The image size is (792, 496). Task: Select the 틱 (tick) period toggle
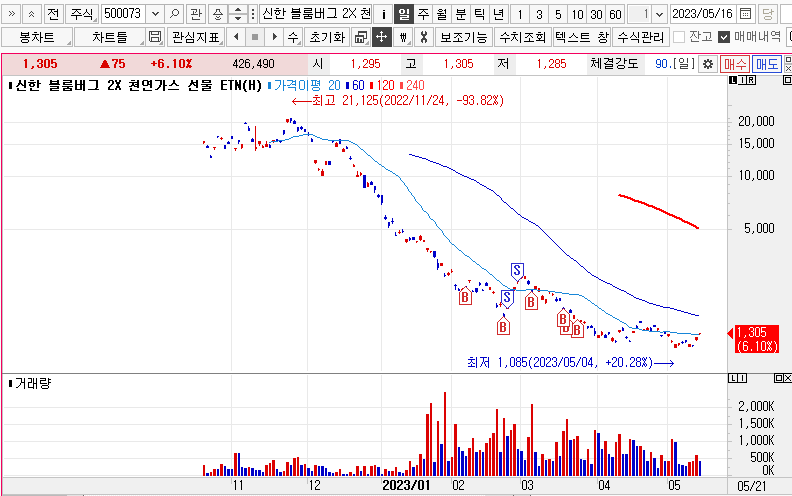[x=479, y=14]
